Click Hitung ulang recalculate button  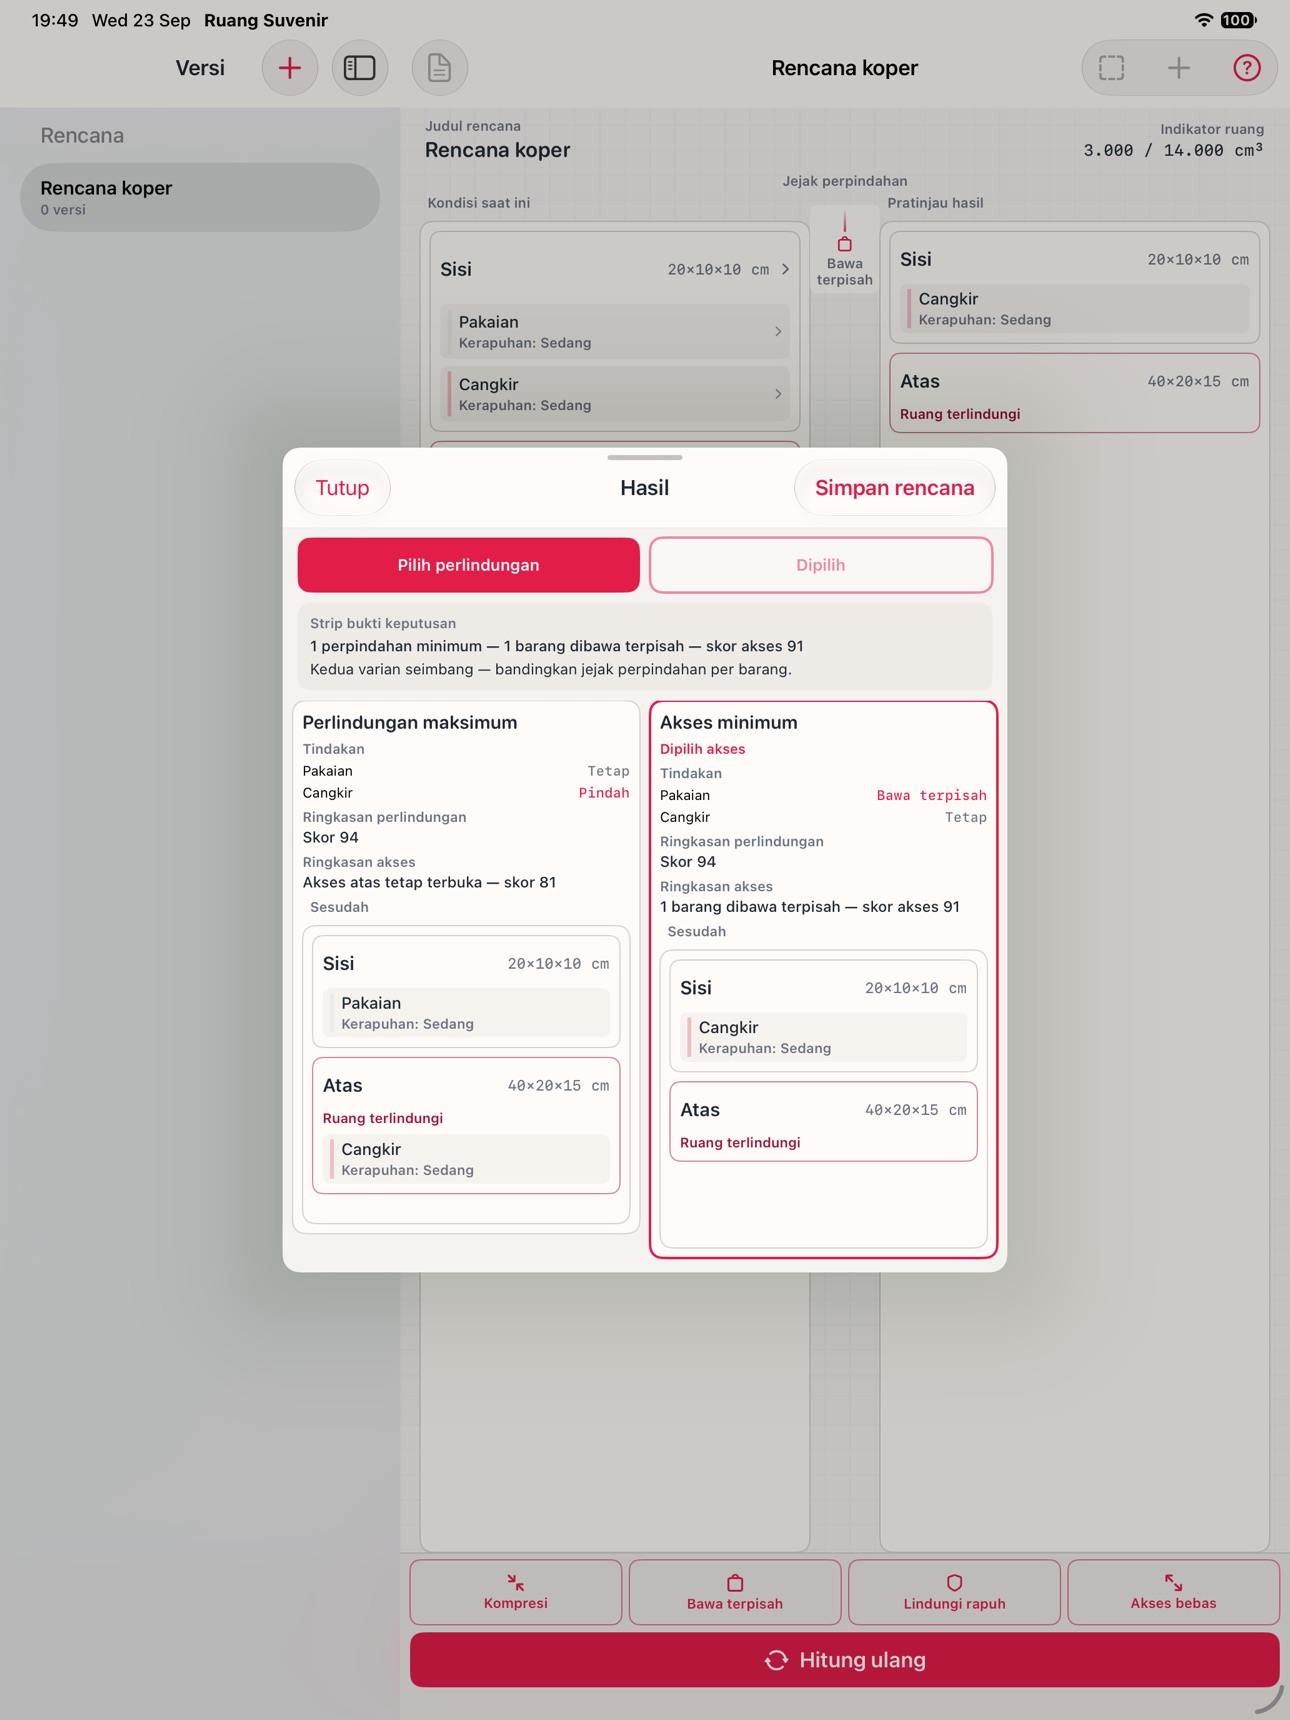pyautogui.click(x=845, y=1660)
